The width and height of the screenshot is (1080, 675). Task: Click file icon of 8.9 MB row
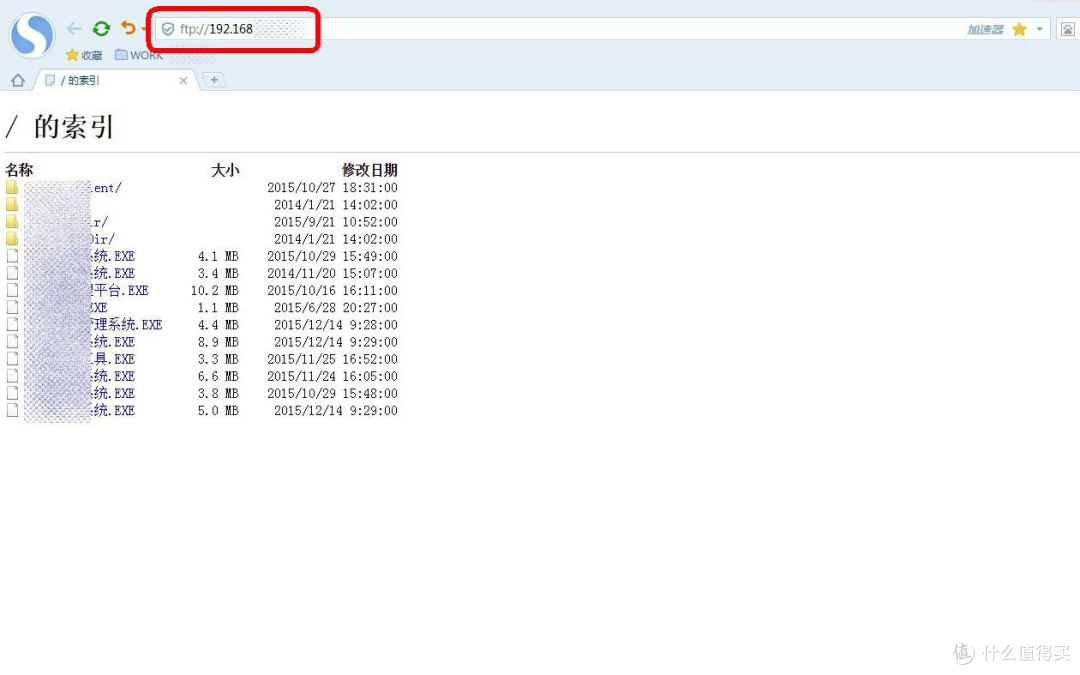click(12, 342)
